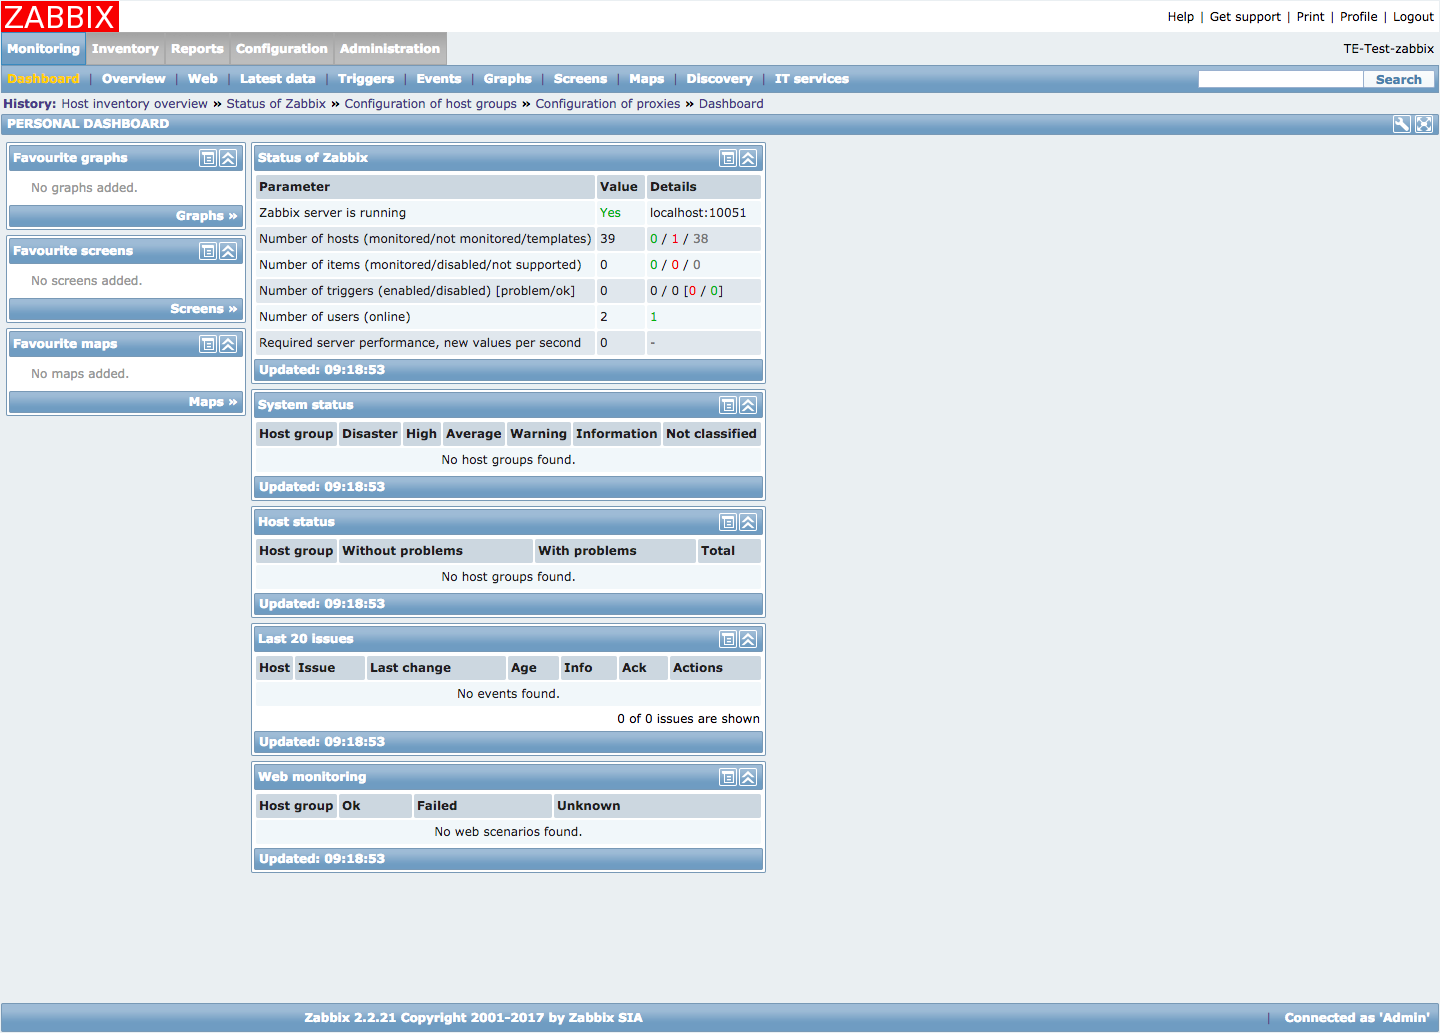This screenshot has height=1033, width=1440.
Task: Open System status widget menu icon
Action: (728, 405)
